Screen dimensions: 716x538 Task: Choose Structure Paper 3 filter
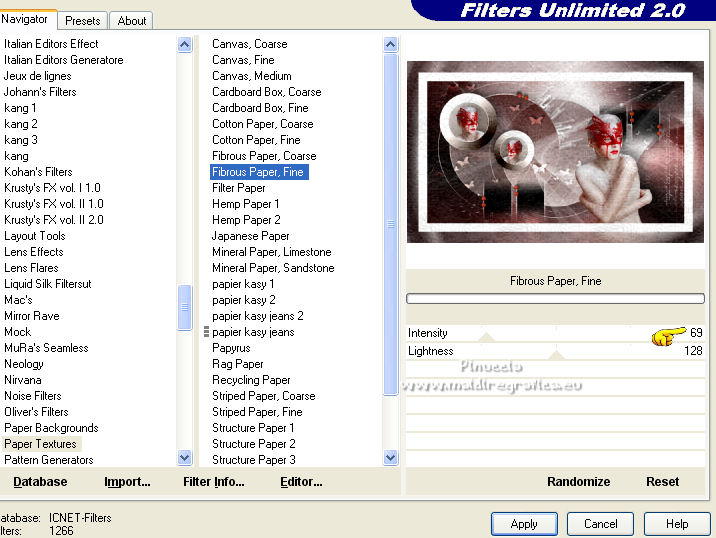[x=253, y=459]
